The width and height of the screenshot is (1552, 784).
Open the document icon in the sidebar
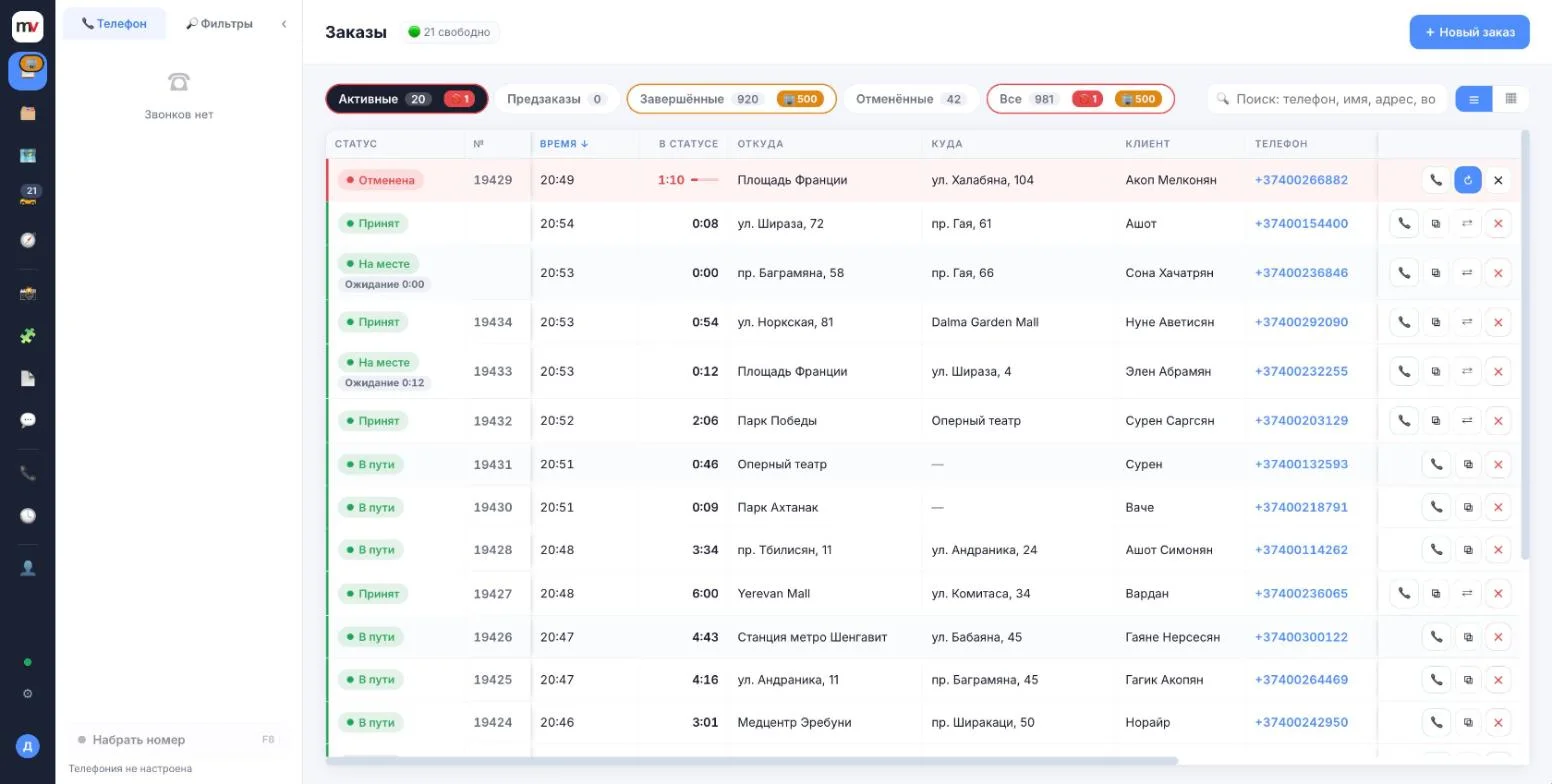[28, 378]
